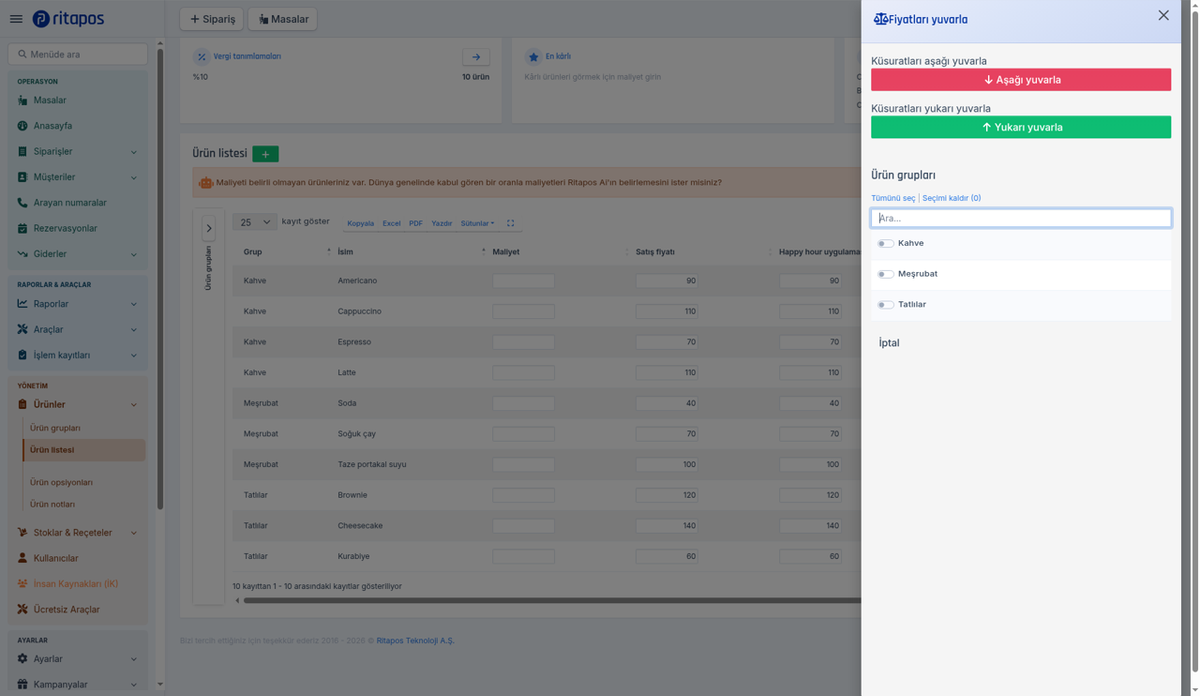
Task: Close the Fiyatları yuvarla panel
Action: click(1163, 15)
